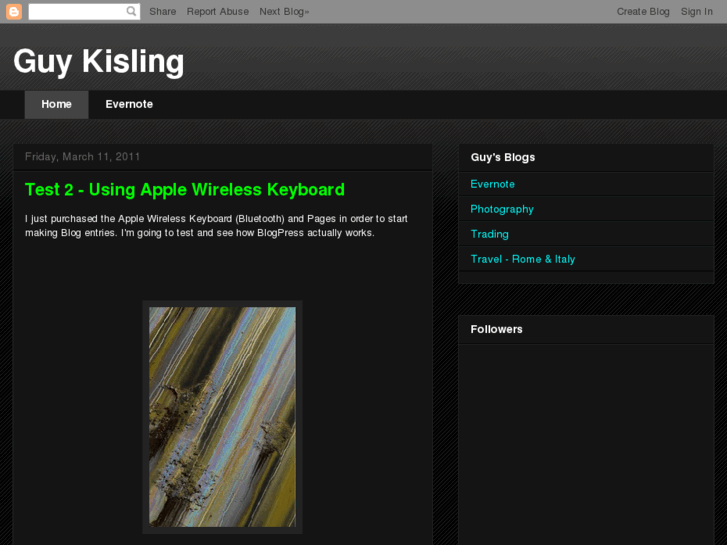Open Evernote link under Guy's Blogs
The width and height of the screenshot is (727, 545).
pos(492,184)
